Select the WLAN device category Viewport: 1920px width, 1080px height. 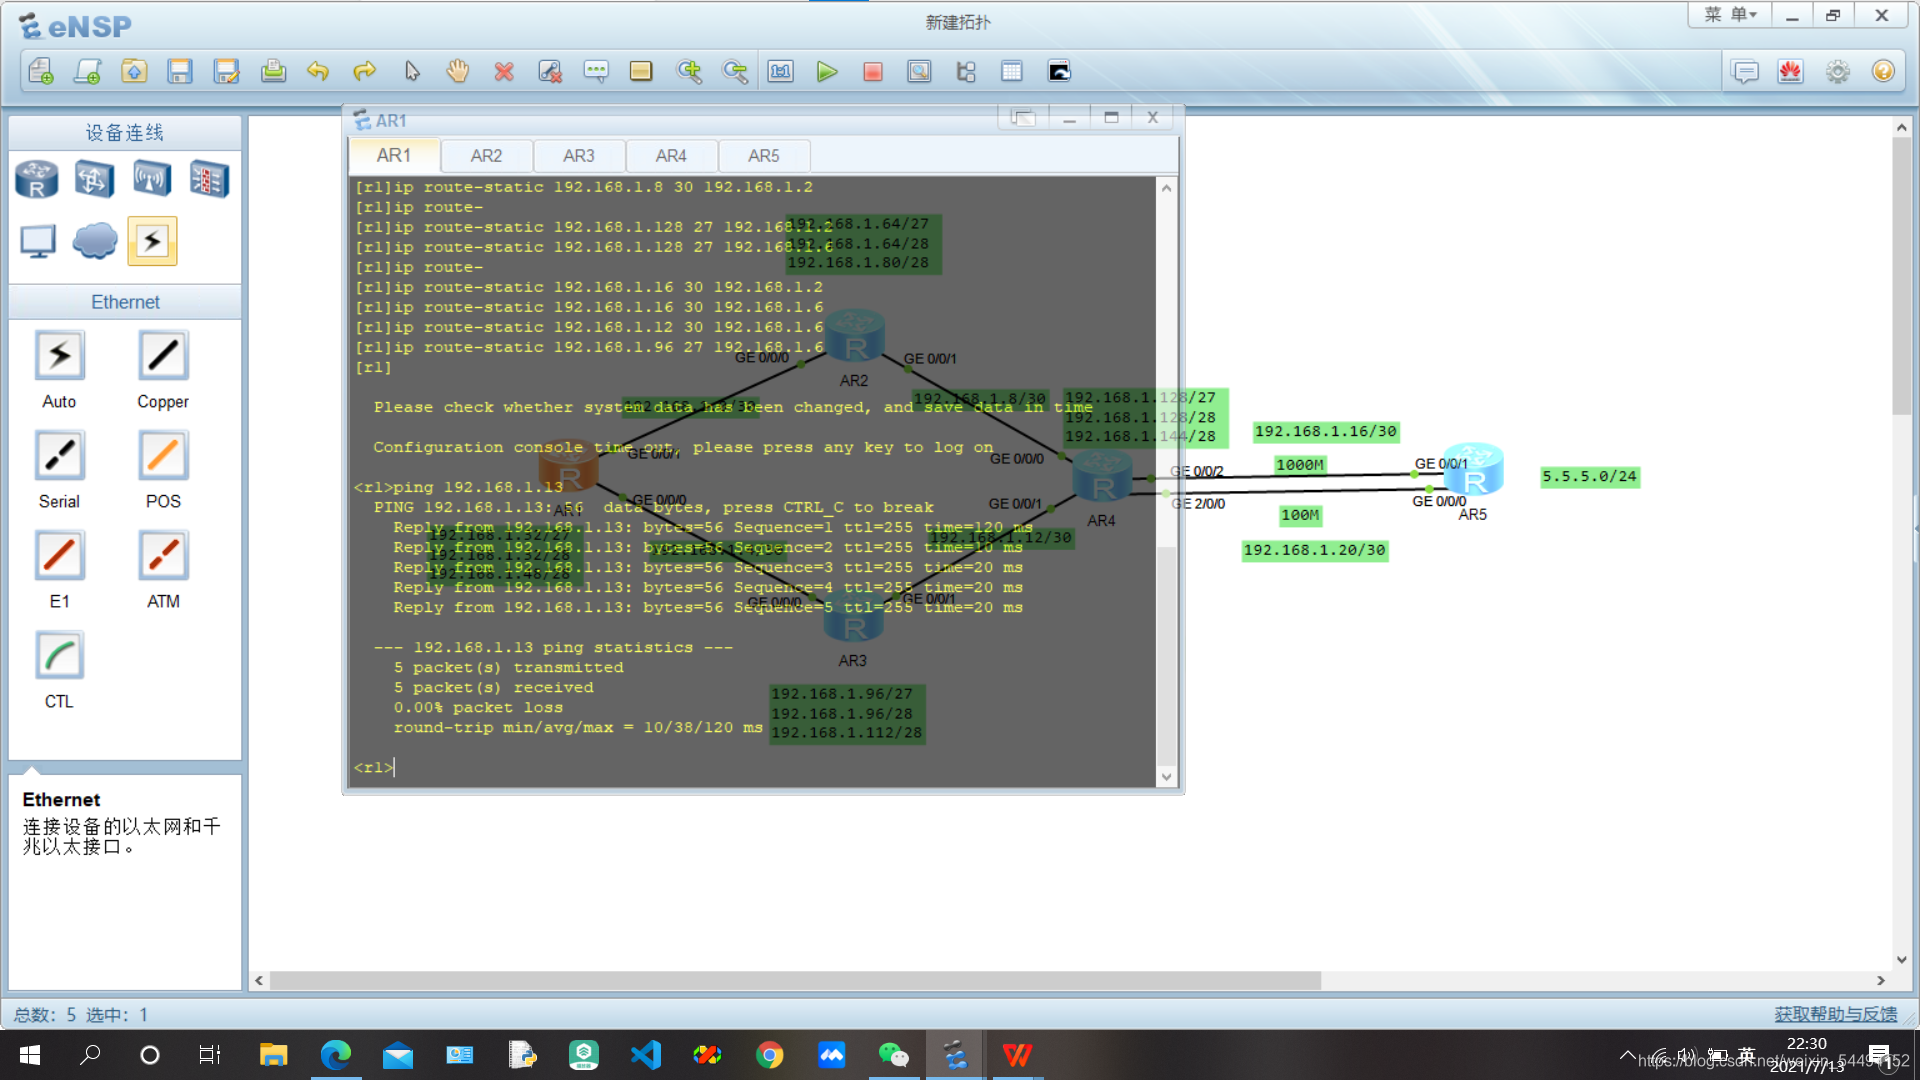point(152,179)
